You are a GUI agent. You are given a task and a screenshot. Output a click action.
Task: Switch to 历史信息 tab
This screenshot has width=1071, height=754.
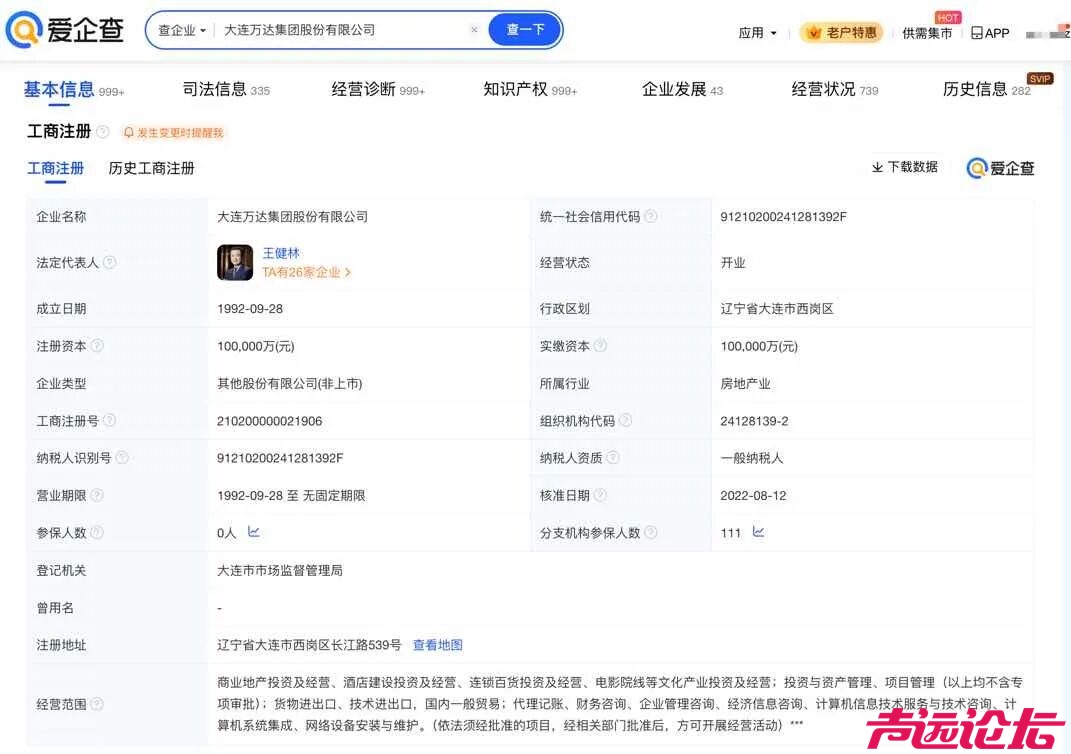[987, 89]
